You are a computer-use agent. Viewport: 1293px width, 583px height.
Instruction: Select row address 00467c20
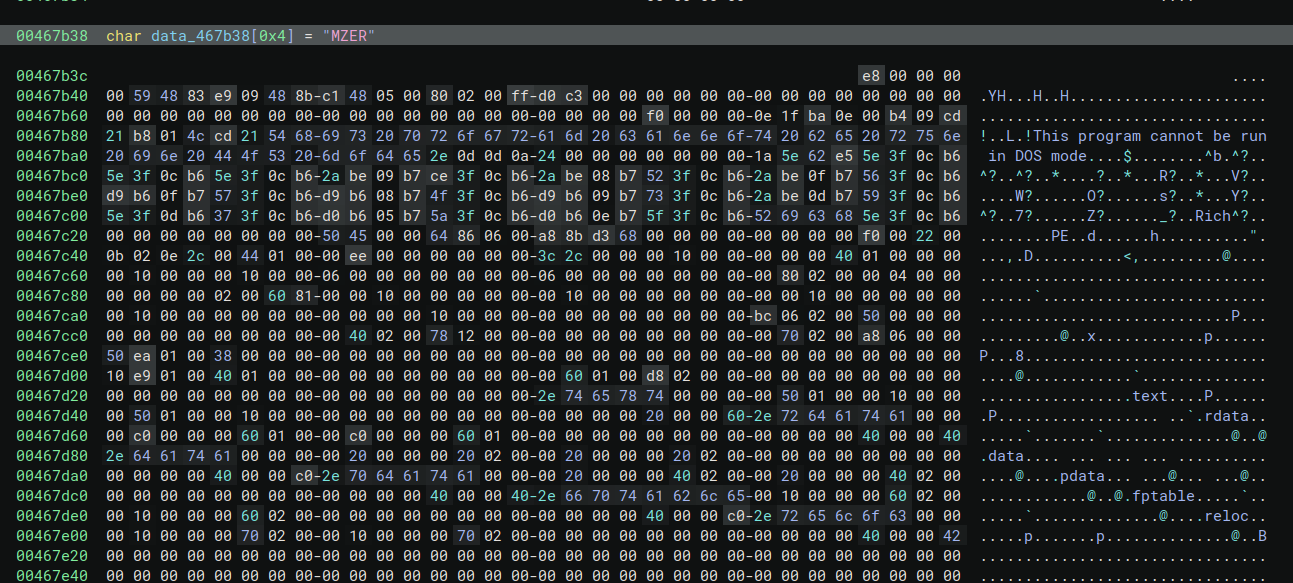(52, 236)
